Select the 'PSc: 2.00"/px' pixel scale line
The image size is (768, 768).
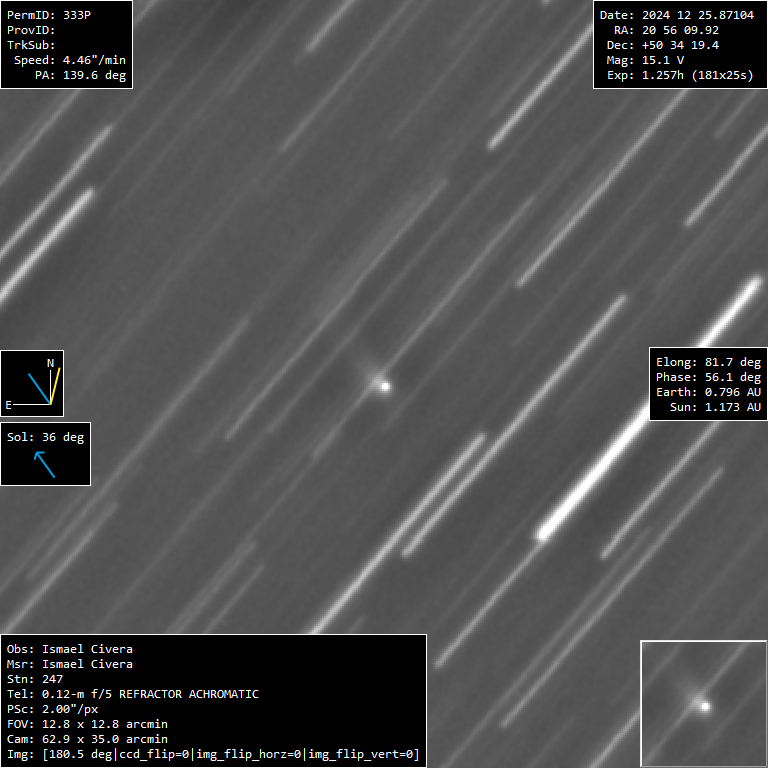[x=52, y=709]
